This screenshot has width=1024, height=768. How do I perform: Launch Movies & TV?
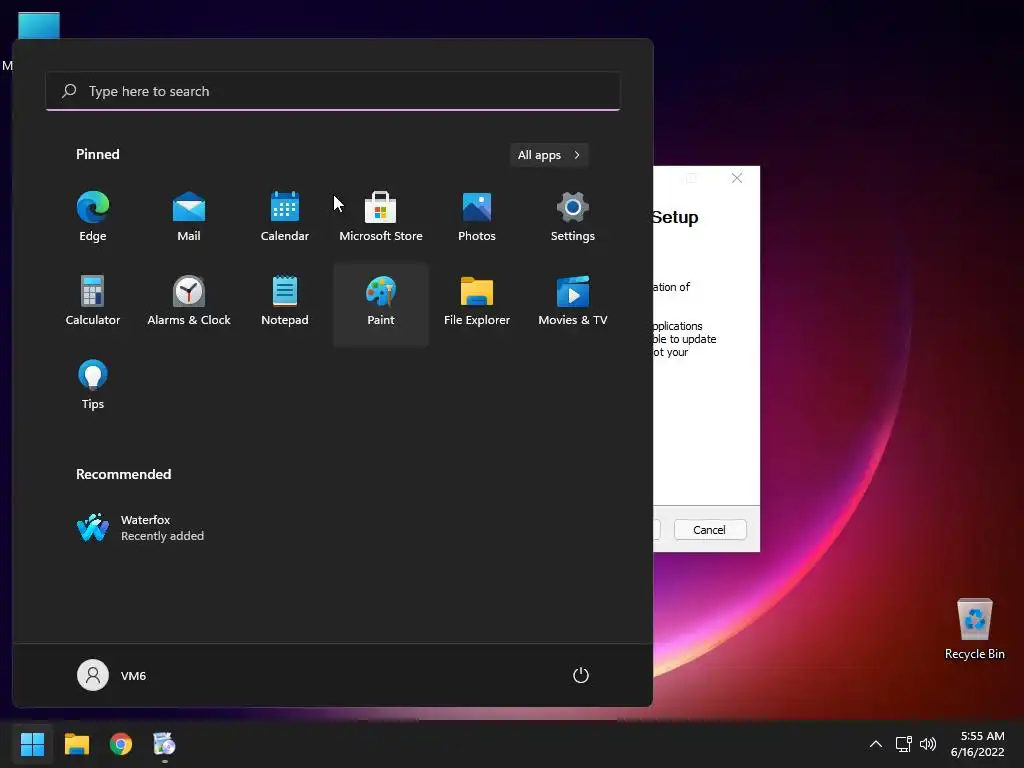click(573, 301)
